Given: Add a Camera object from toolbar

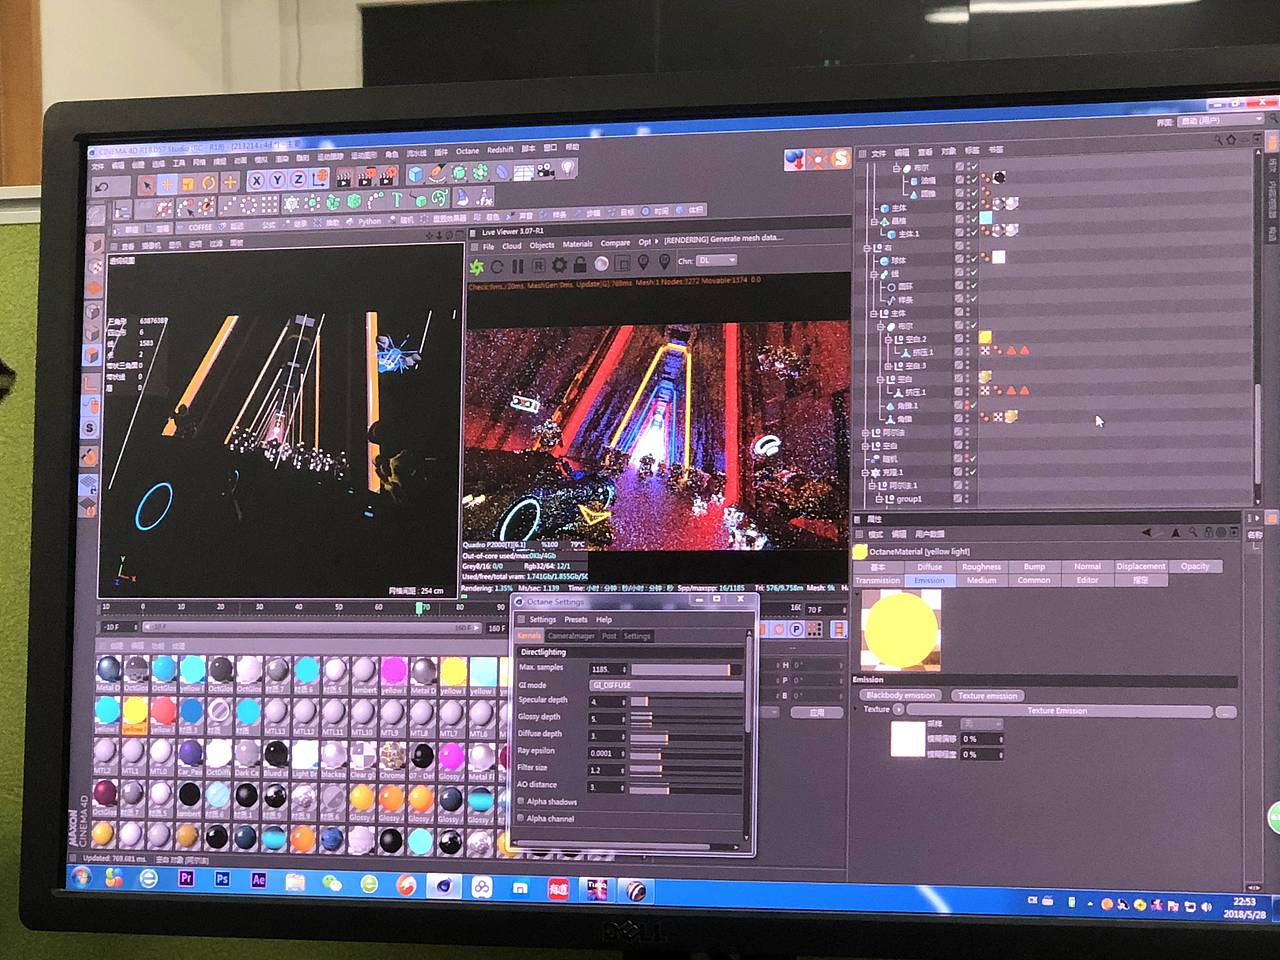Looking at the screenshot, I should pyautogui.click(x=545, y=170).
